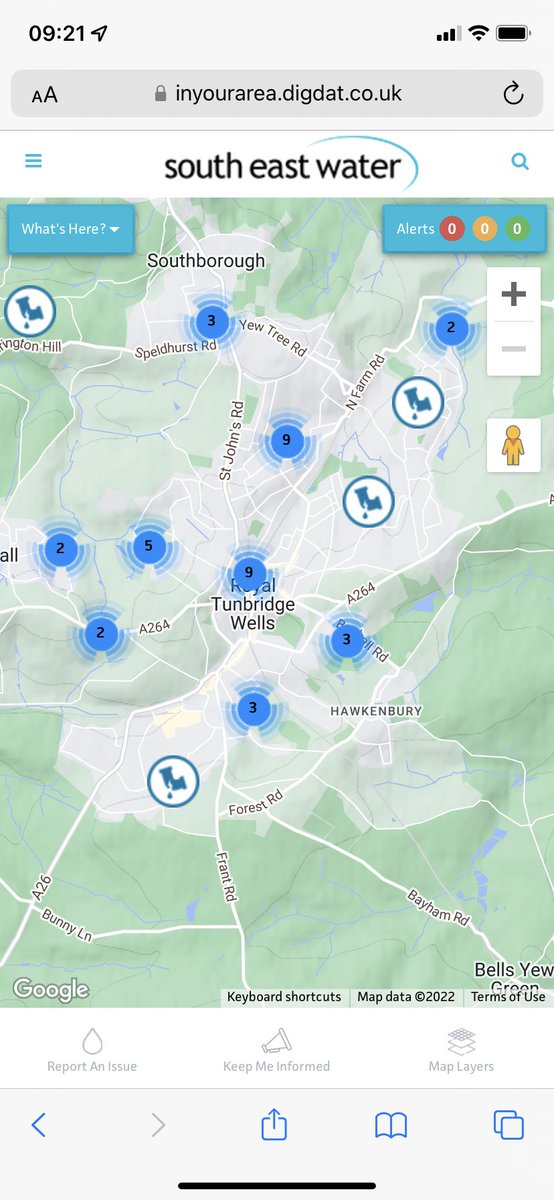Click the orange alerts count badge
This screenshot has width=554, height=1200.
pyautogui.click(x=484, y=229)
